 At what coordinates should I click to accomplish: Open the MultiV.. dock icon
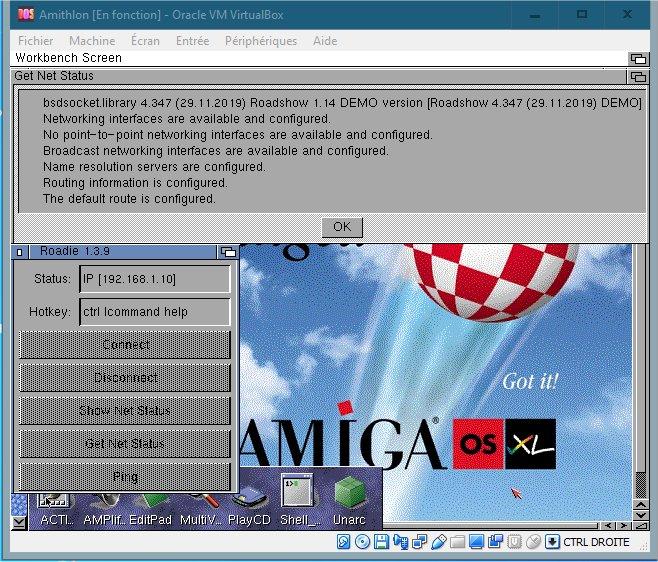(x=200, y=510)
